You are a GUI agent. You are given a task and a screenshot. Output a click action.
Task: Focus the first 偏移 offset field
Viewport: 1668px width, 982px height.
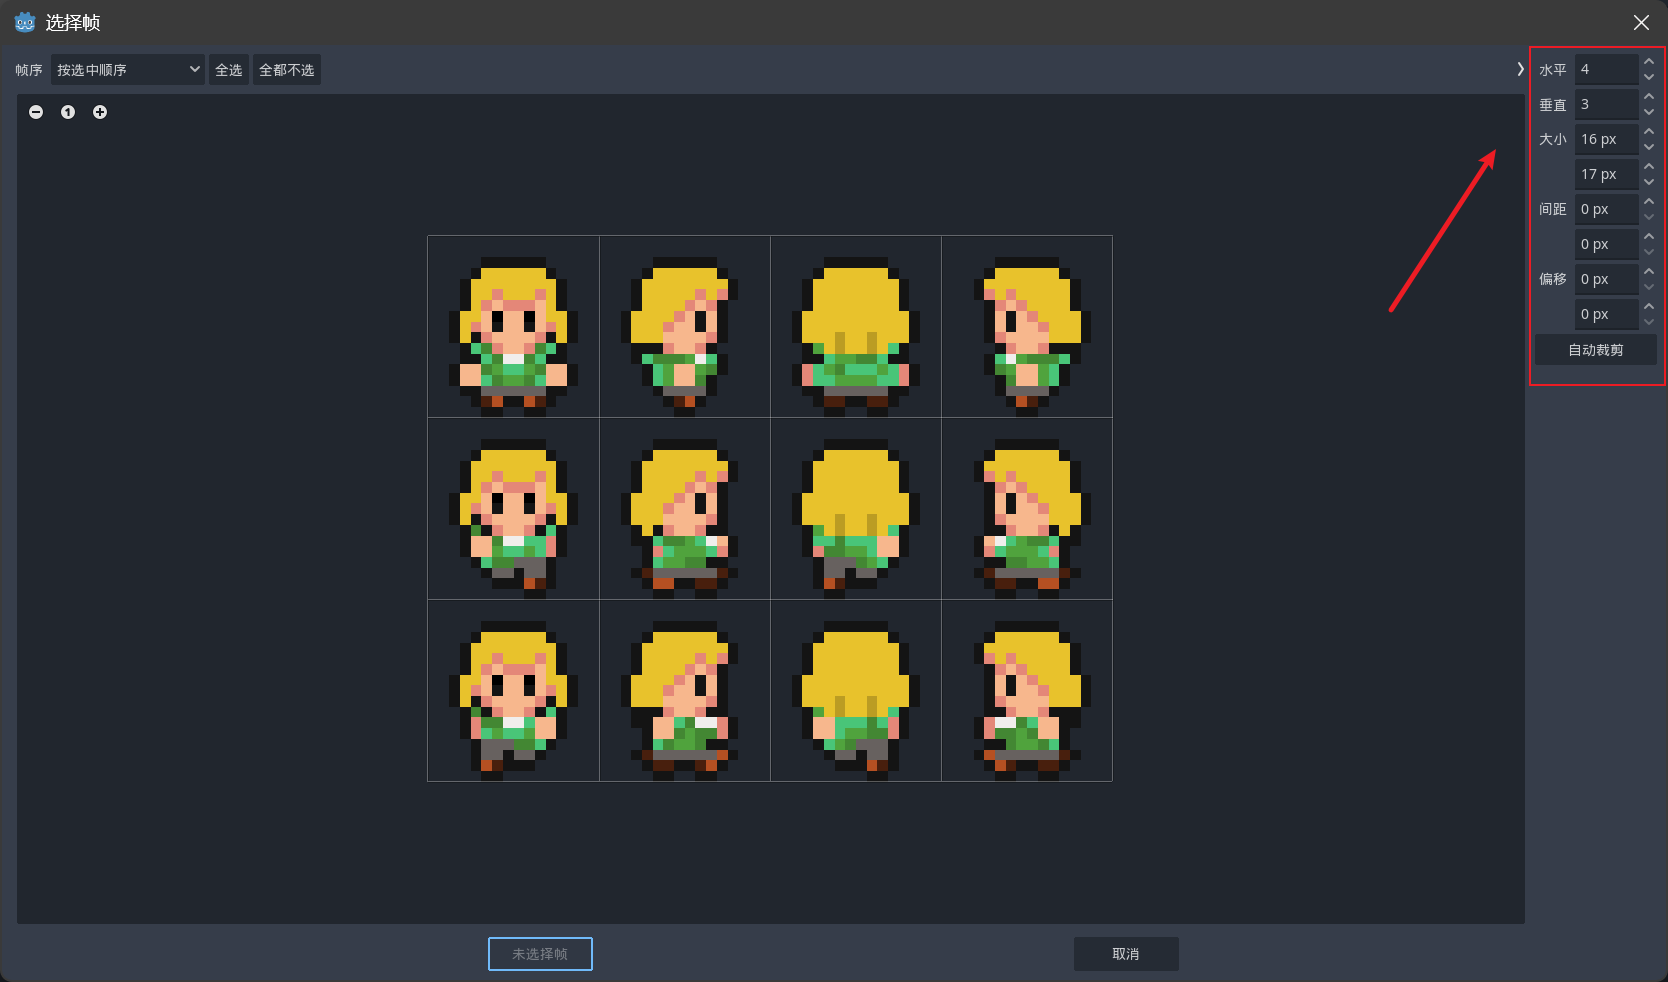point(1605,279)
